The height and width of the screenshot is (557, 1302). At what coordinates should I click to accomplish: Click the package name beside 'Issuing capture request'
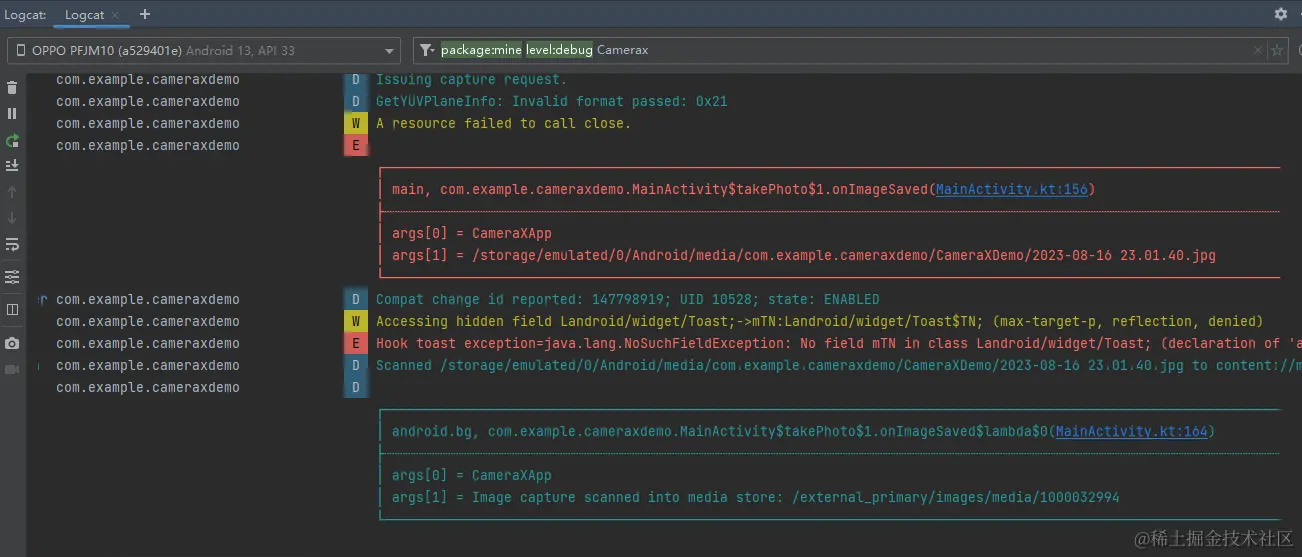pos(148,79)
